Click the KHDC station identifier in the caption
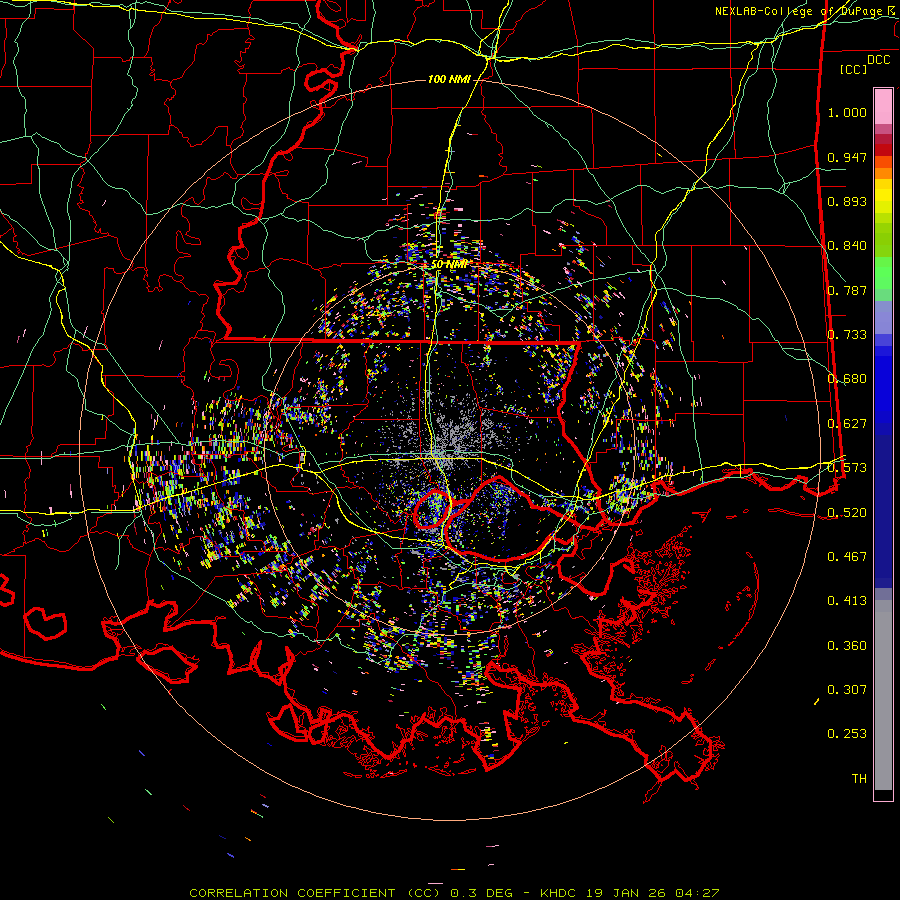 click(558, 893)
